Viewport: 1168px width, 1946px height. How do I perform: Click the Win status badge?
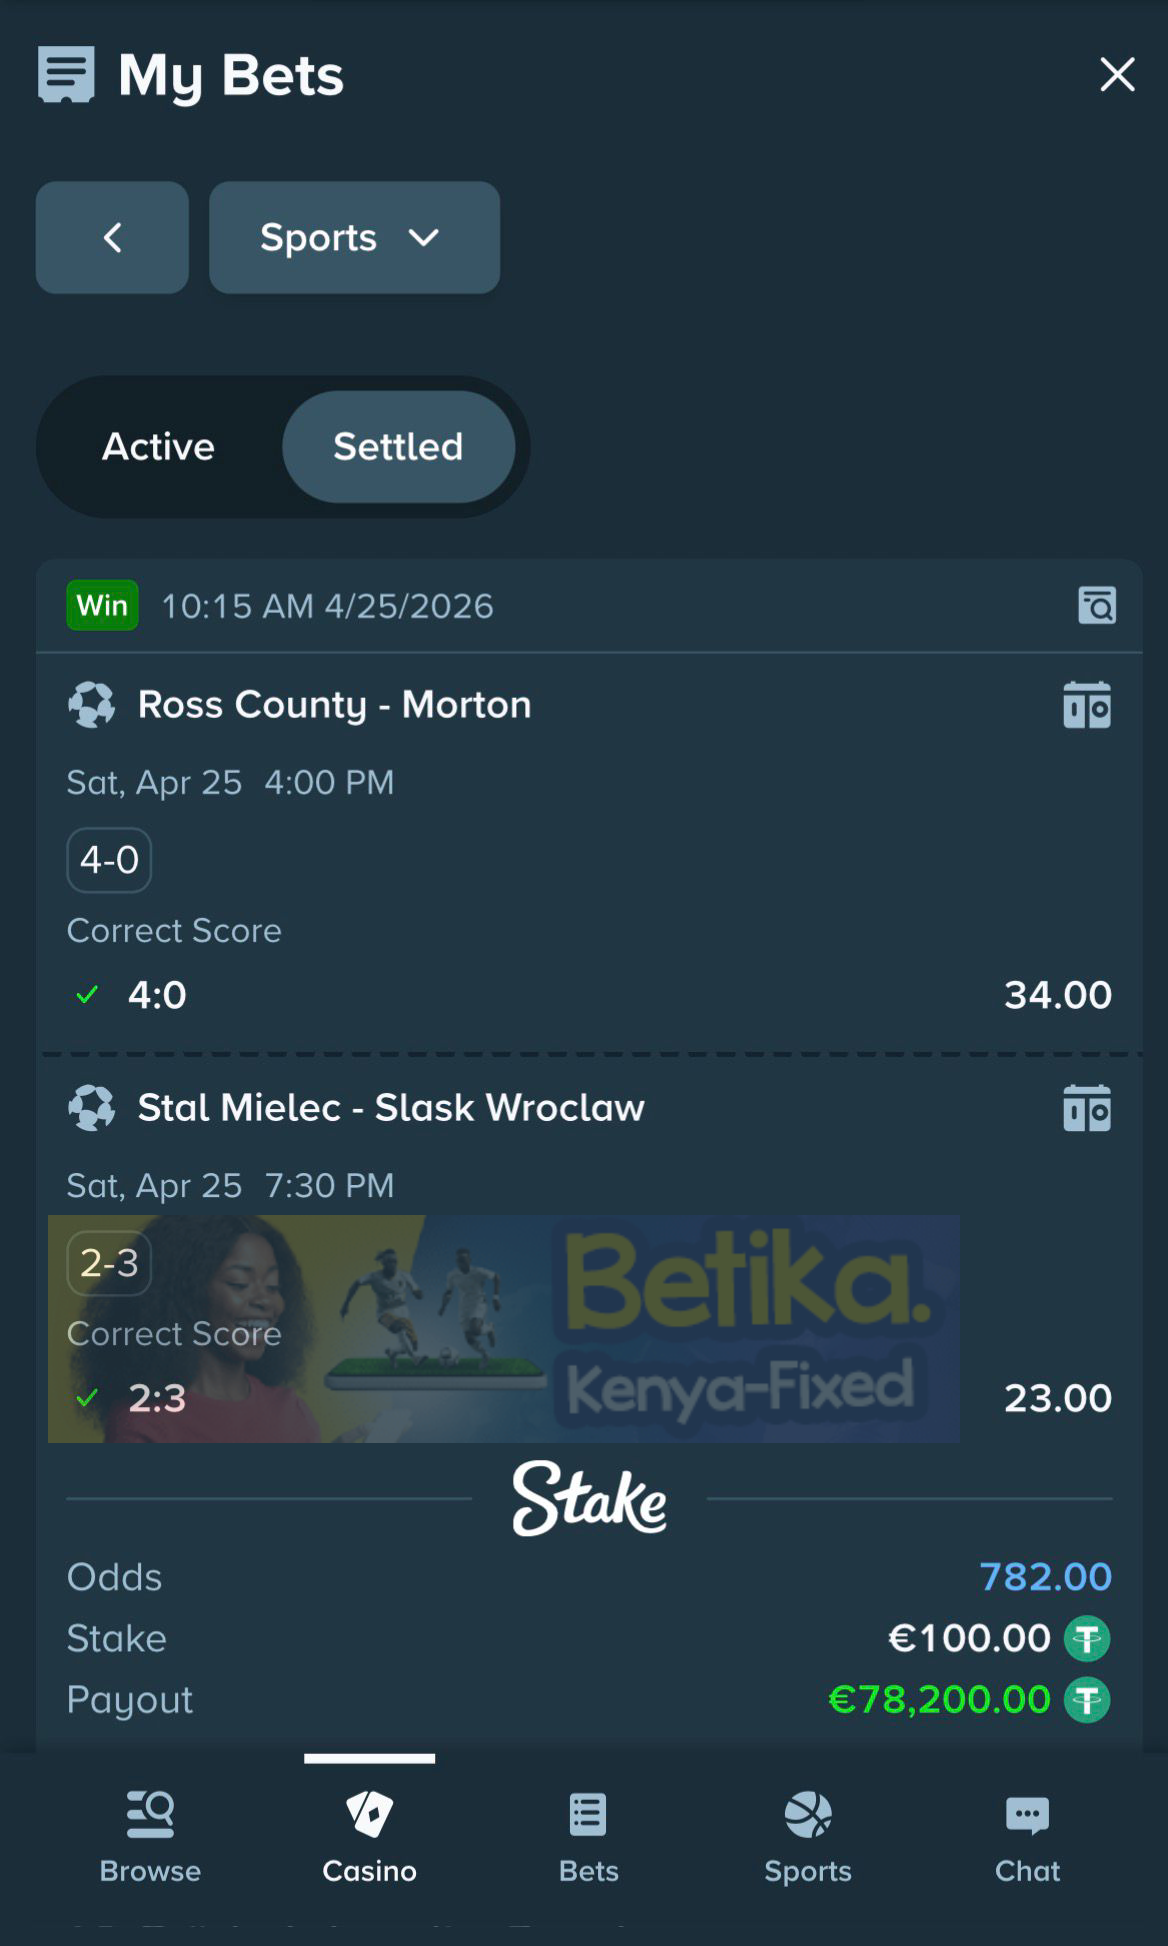pyautogui.click(x=101, y=605)
